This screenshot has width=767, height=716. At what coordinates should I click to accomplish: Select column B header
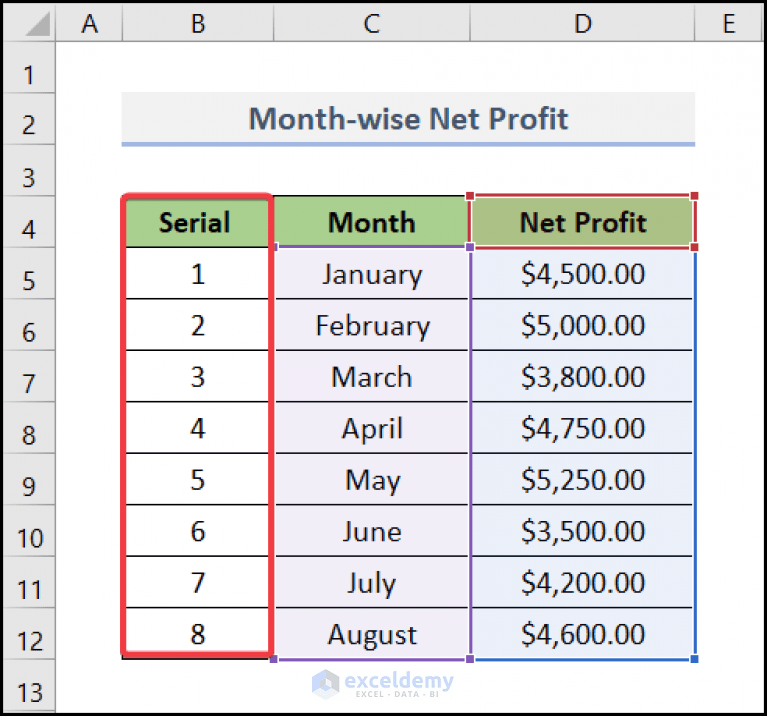point(197,24)
